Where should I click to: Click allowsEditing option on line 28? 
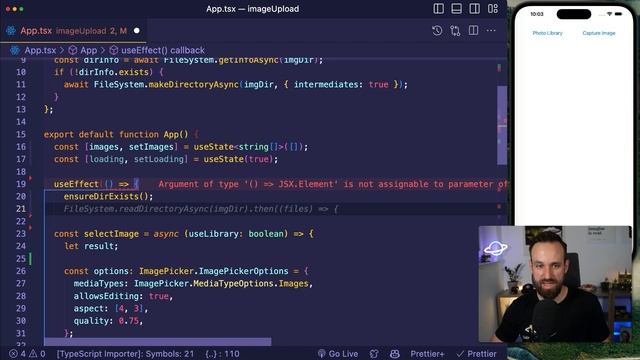108,296
